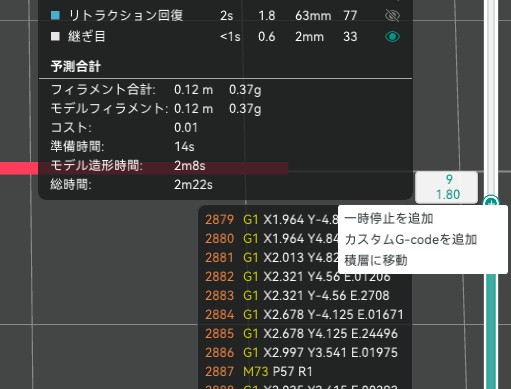
Task: Click the 予測合計 heading
Action: click(x=76, y=66)
